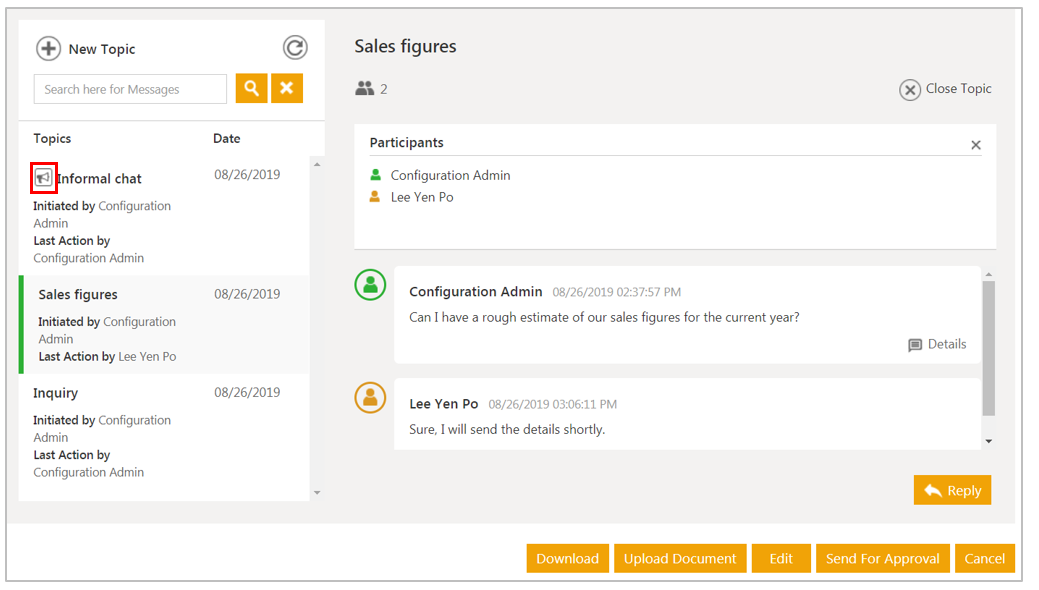Image resolution: width=1039 pixels, height=590 pixels.
Task: Select the Informal chat topic
Action: click(x=99, y=179)
